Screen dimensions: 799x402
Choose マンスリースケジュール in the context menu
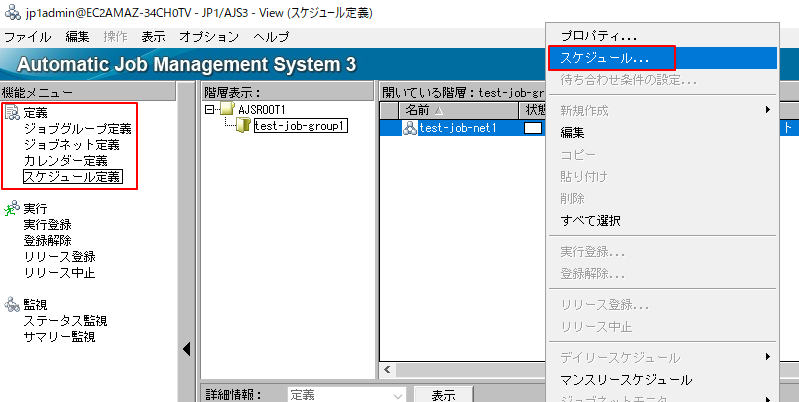662,380
